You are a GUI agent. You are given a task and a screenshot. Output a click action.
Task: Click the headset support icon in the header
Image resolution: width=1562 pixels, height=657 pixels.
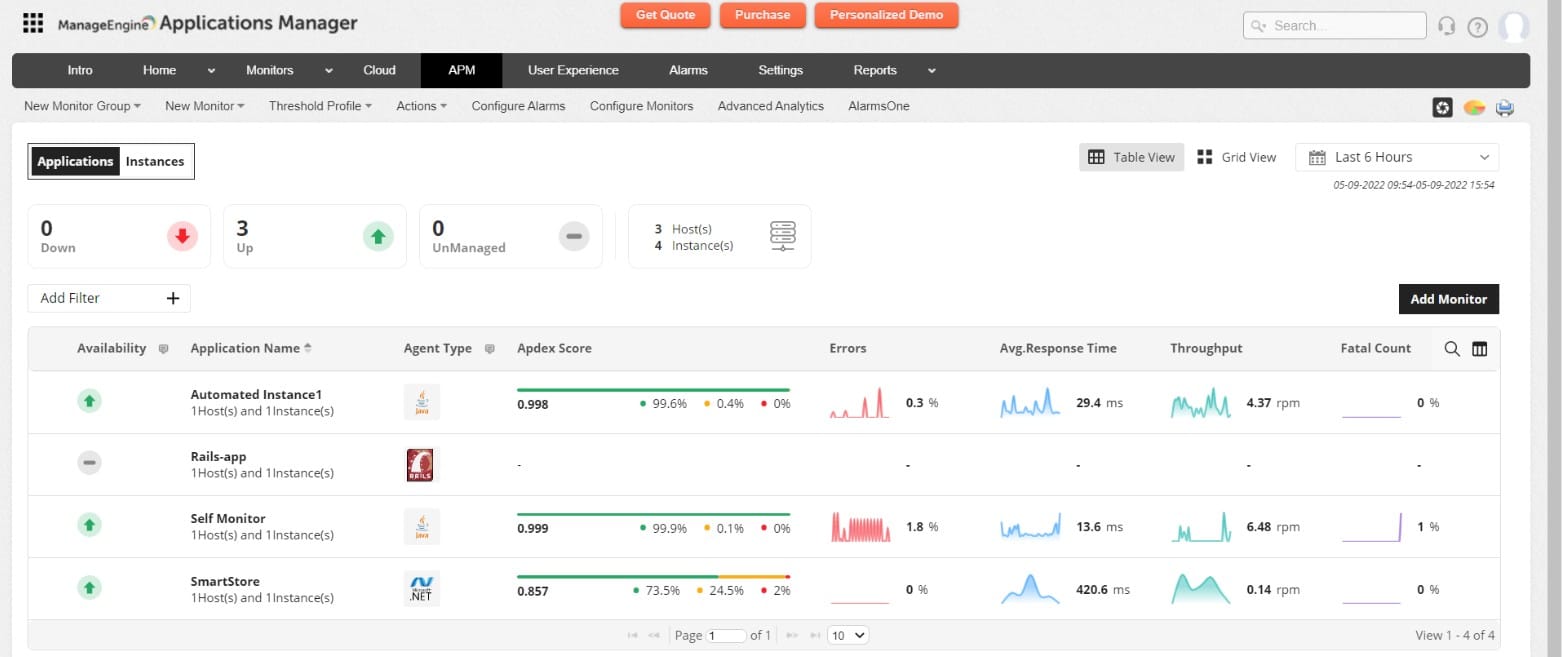(x=1447, y=25)
